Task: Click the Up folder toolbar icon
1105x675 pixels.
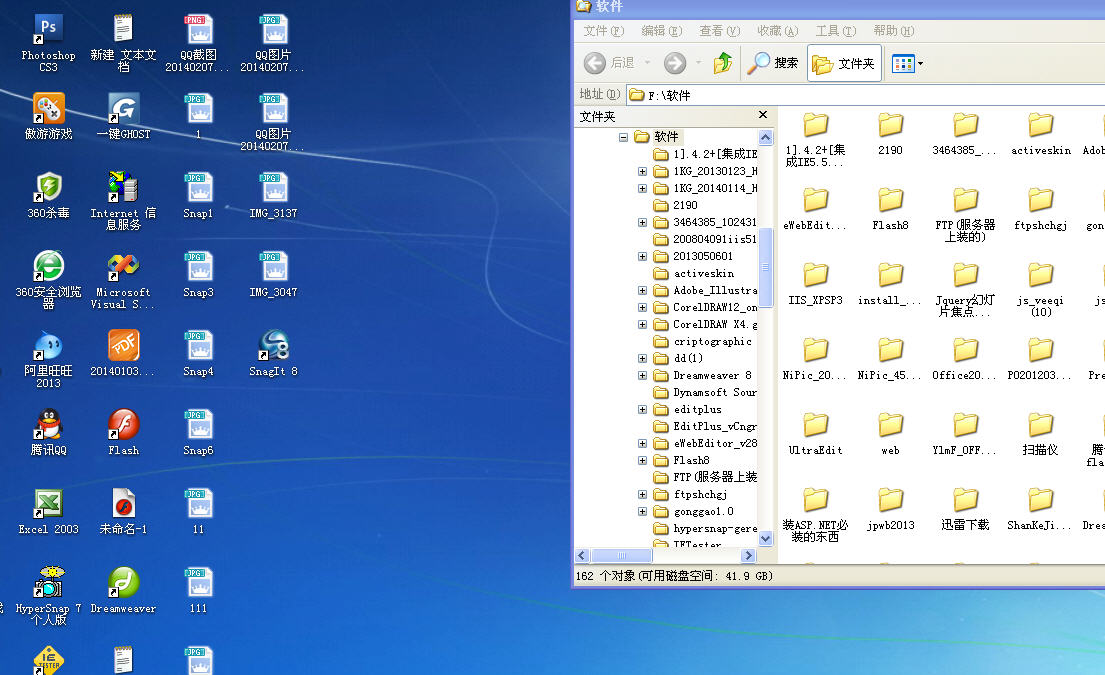Action: click(722, 63)
